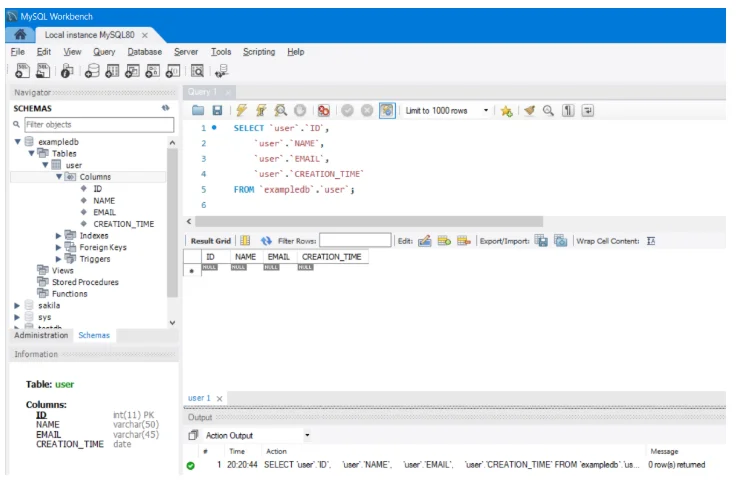Execute the query with the lightning bolt icon
Screen dimensions: 737x488
tap(241, 110)
